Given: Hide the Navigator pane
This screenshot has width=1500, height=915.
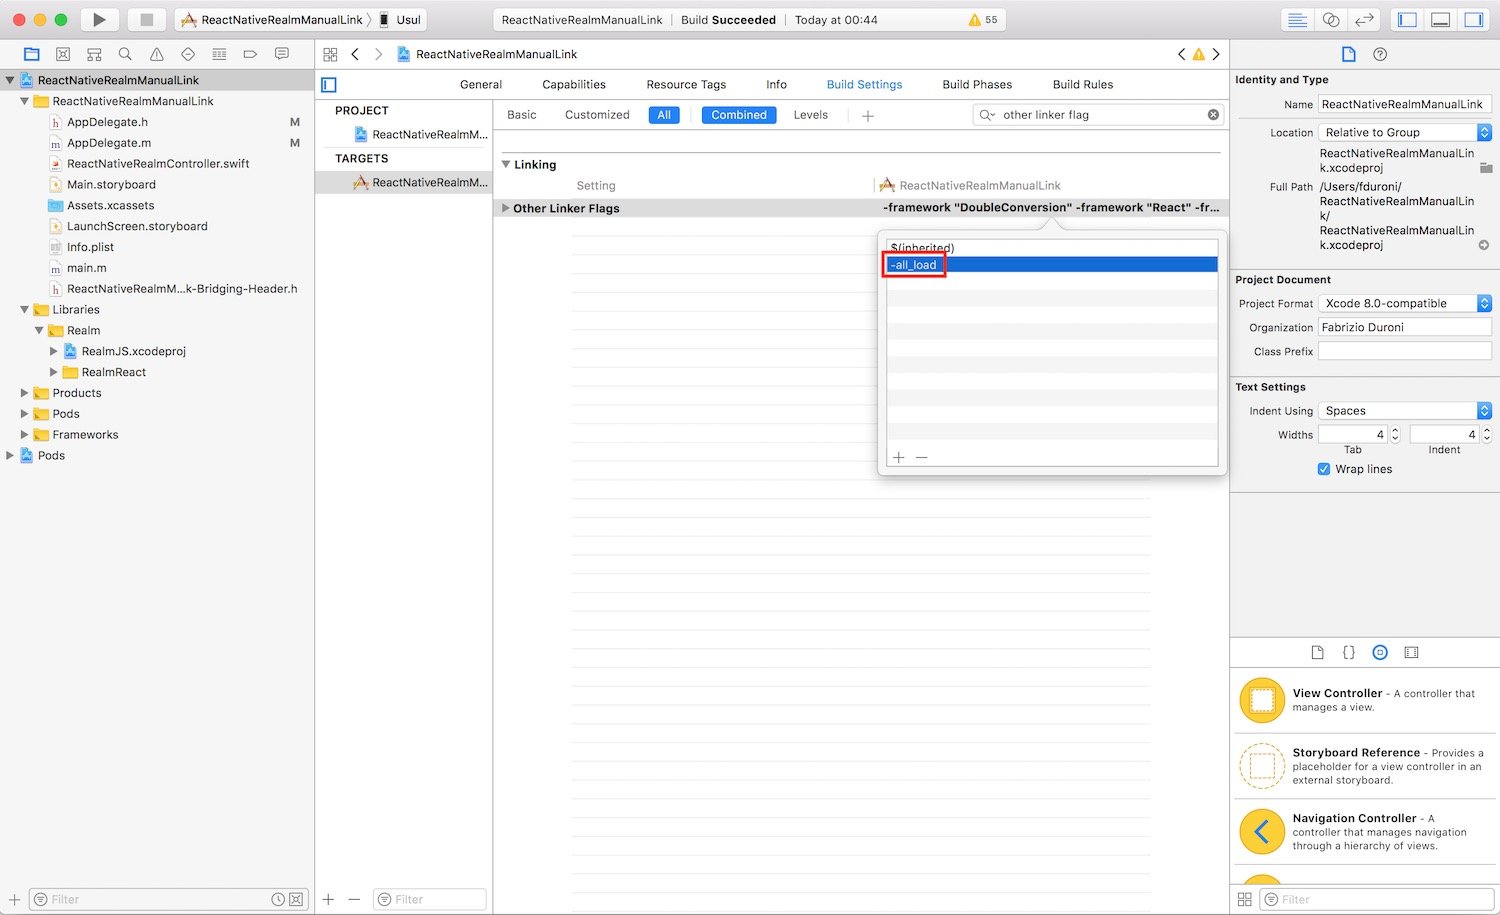Looking at the screenshot, I should pos(1407,19).
